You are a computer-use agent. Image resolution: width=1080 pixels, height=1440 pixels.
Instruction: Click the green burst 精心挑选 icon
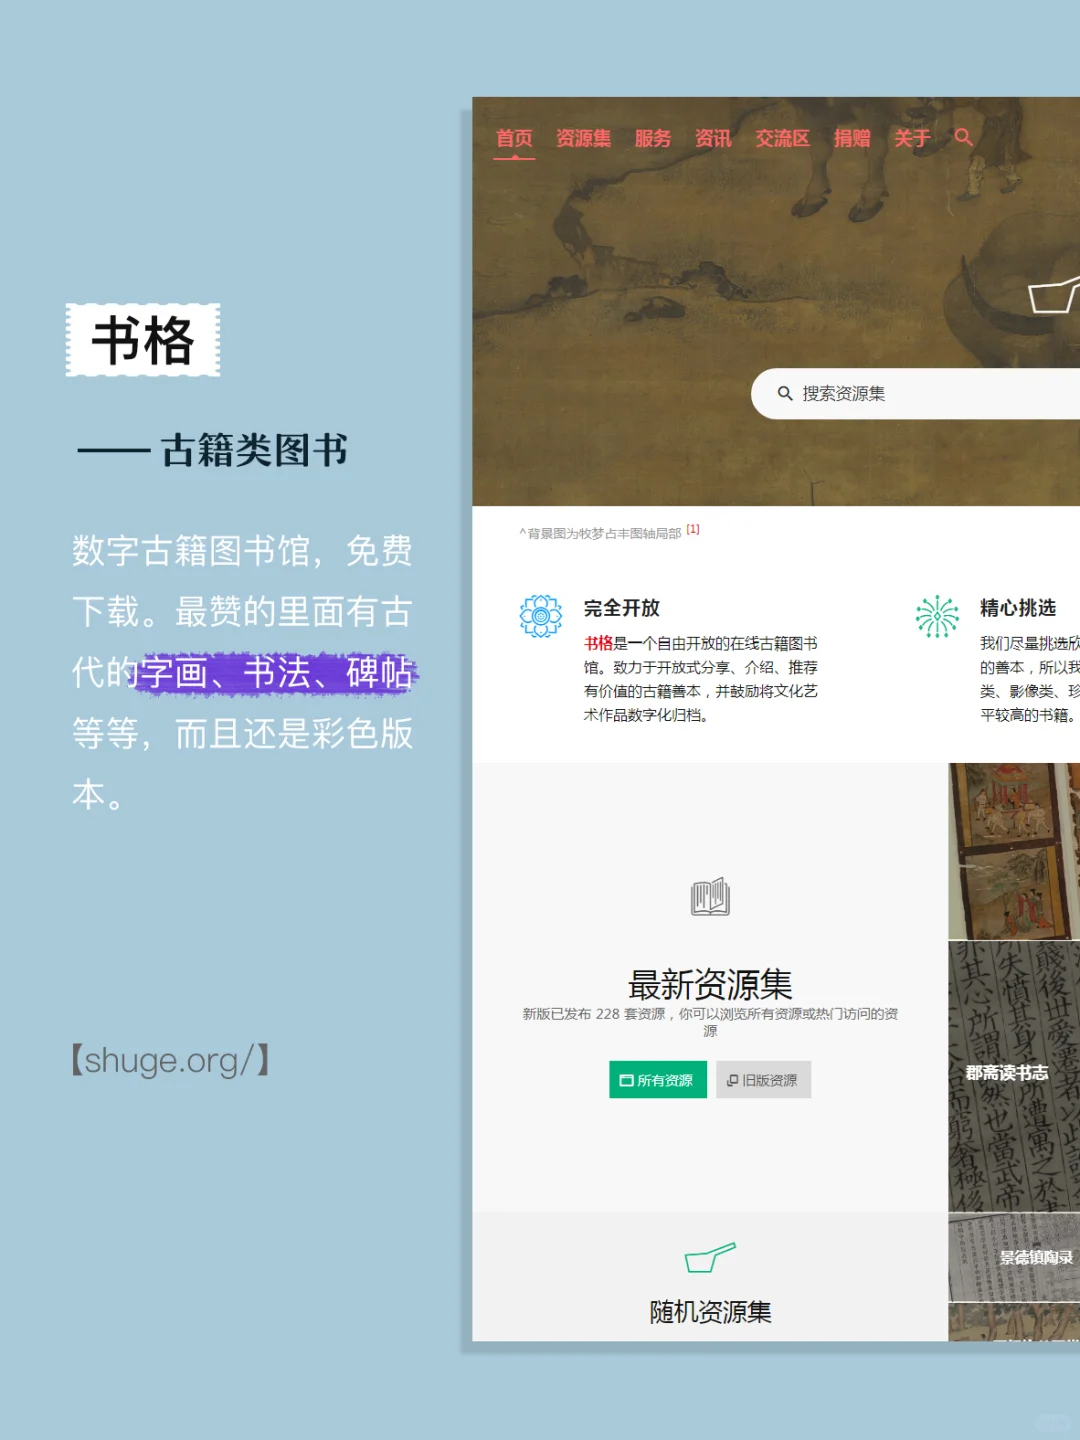(x=937, y=616)
